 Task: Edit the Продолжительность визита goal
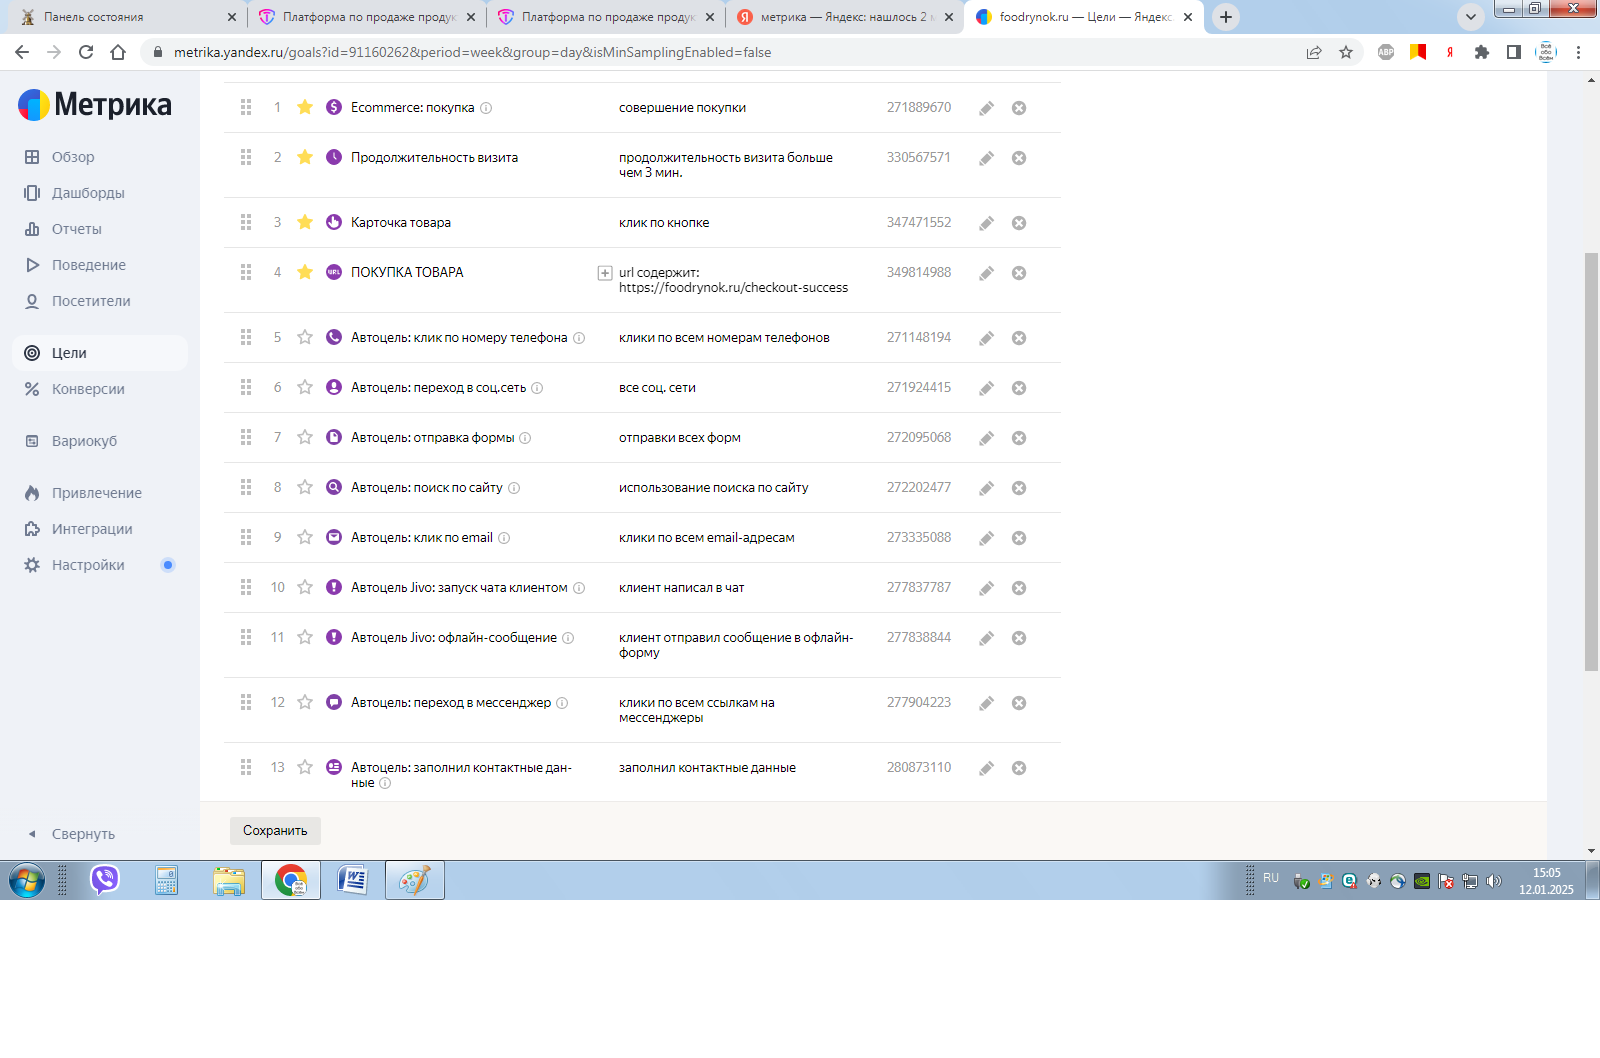pos(986,158)
